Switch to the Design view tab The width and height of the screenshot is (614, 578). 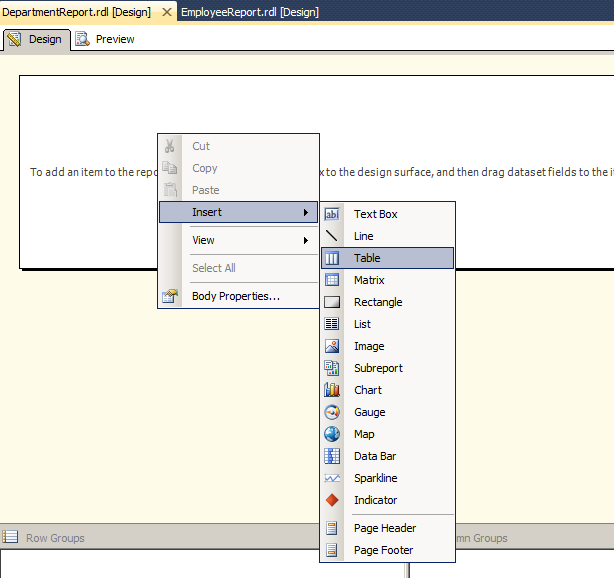[37, 40]
